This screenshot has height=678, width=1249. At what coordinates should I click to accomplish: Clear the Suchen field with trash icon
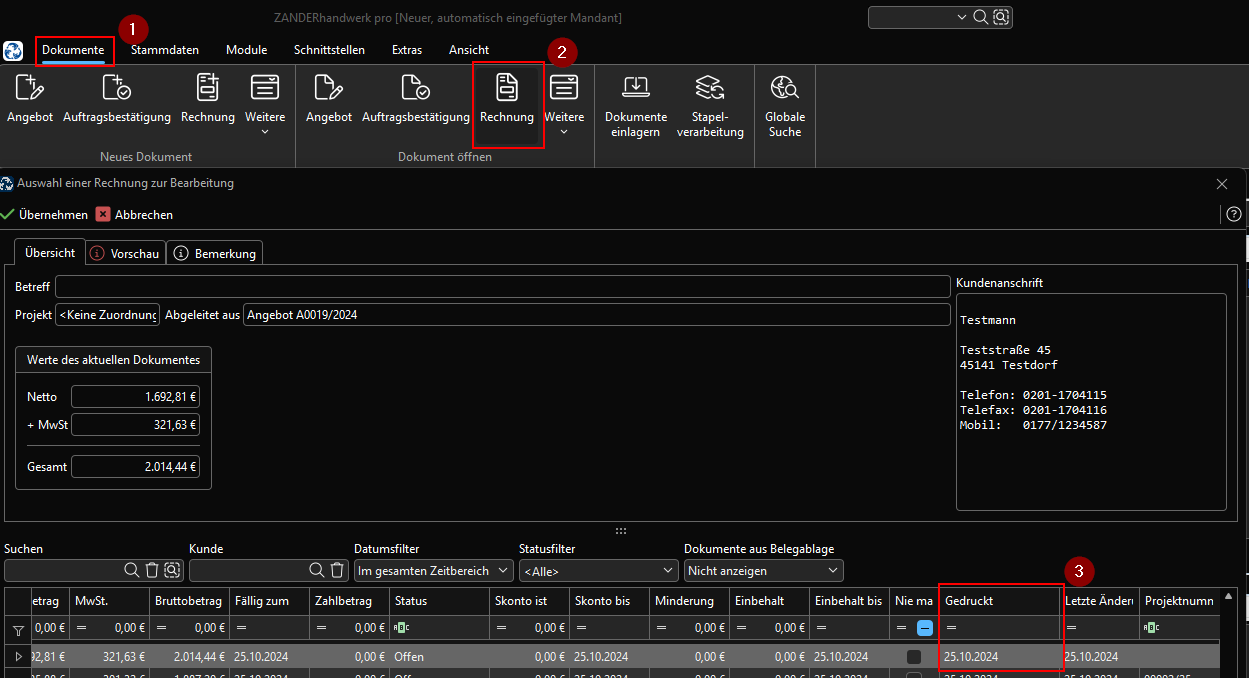coord(152,570)
